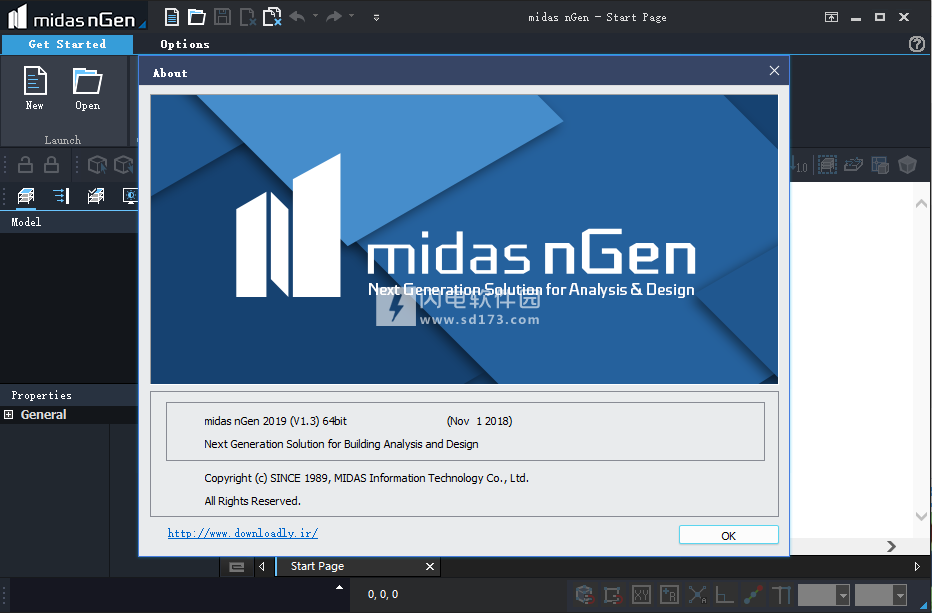Open the downloadly.ir hyperlink

coord(243,533)
